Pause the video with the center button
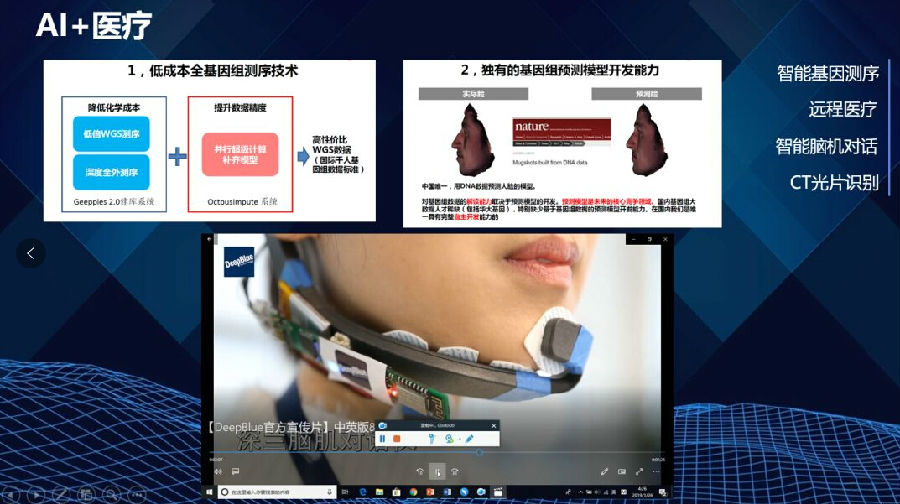Viewport: 900px width, 504px height. click(x=437, y=472)
